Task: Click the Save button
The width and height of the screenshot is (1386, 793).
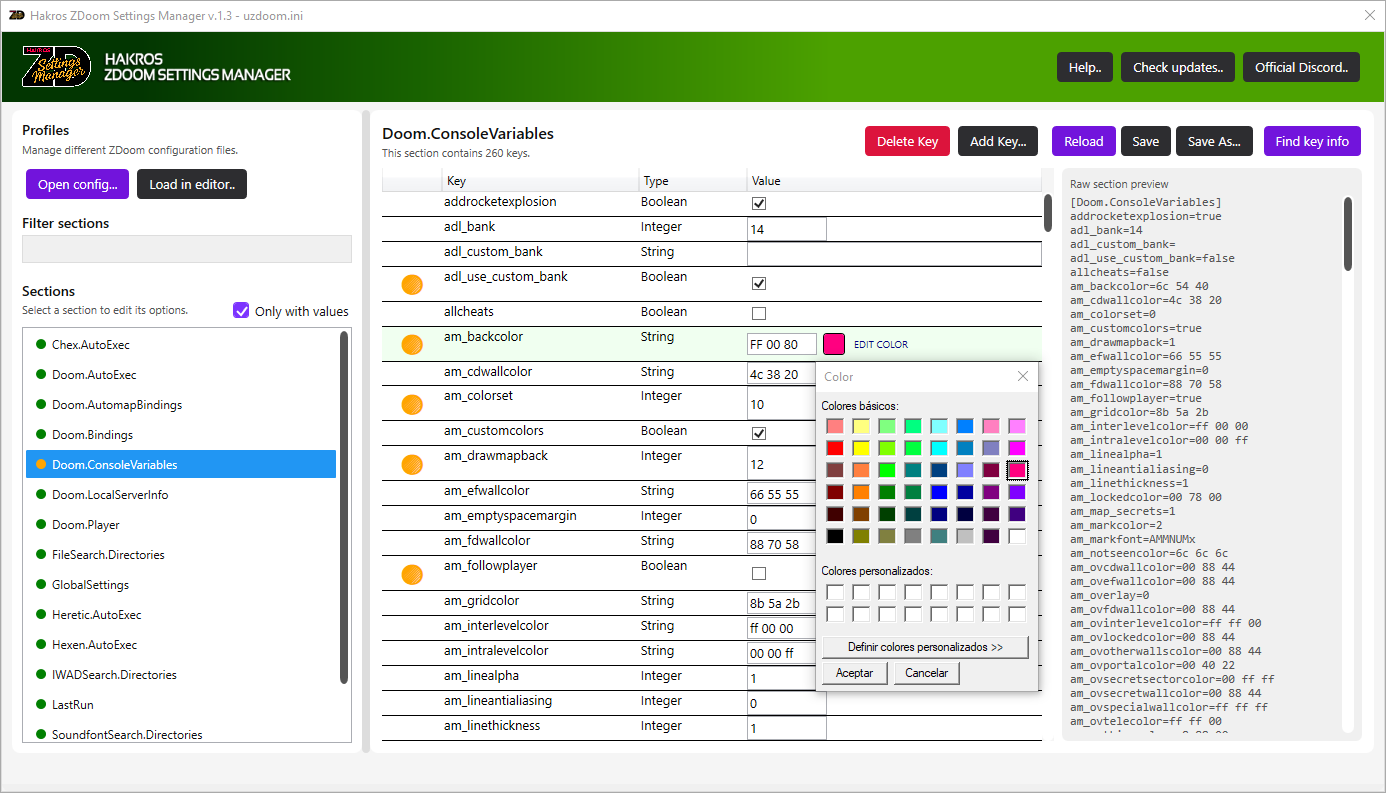Action: pyautogui.click(x=1146, y=141)
